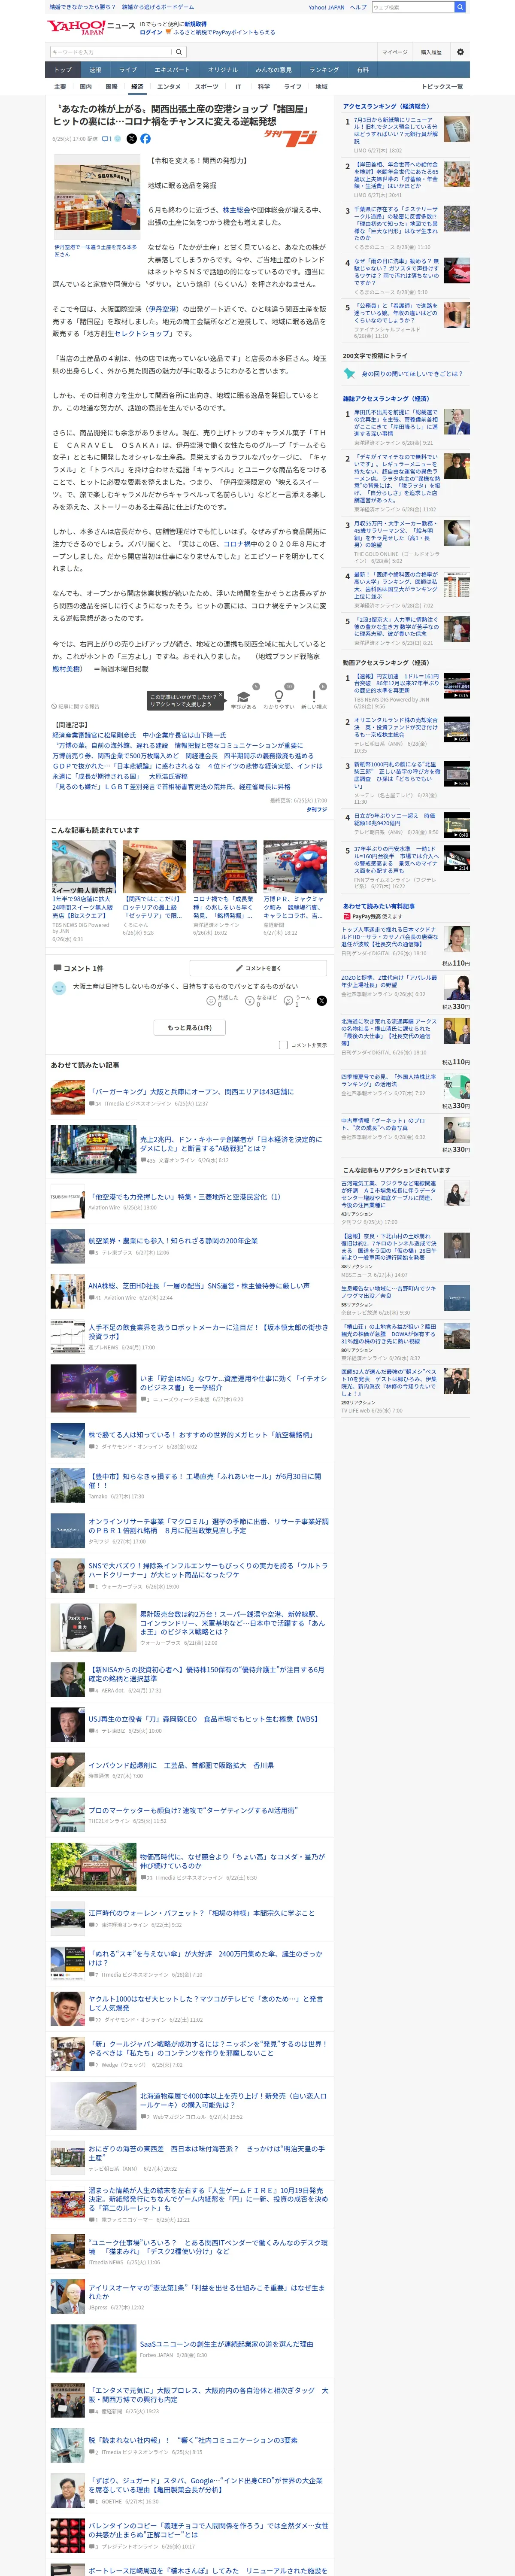Open the オリジナル tab
Image resolution: width=515 pixels, height=2576 pixels.
tap(223, 70)
